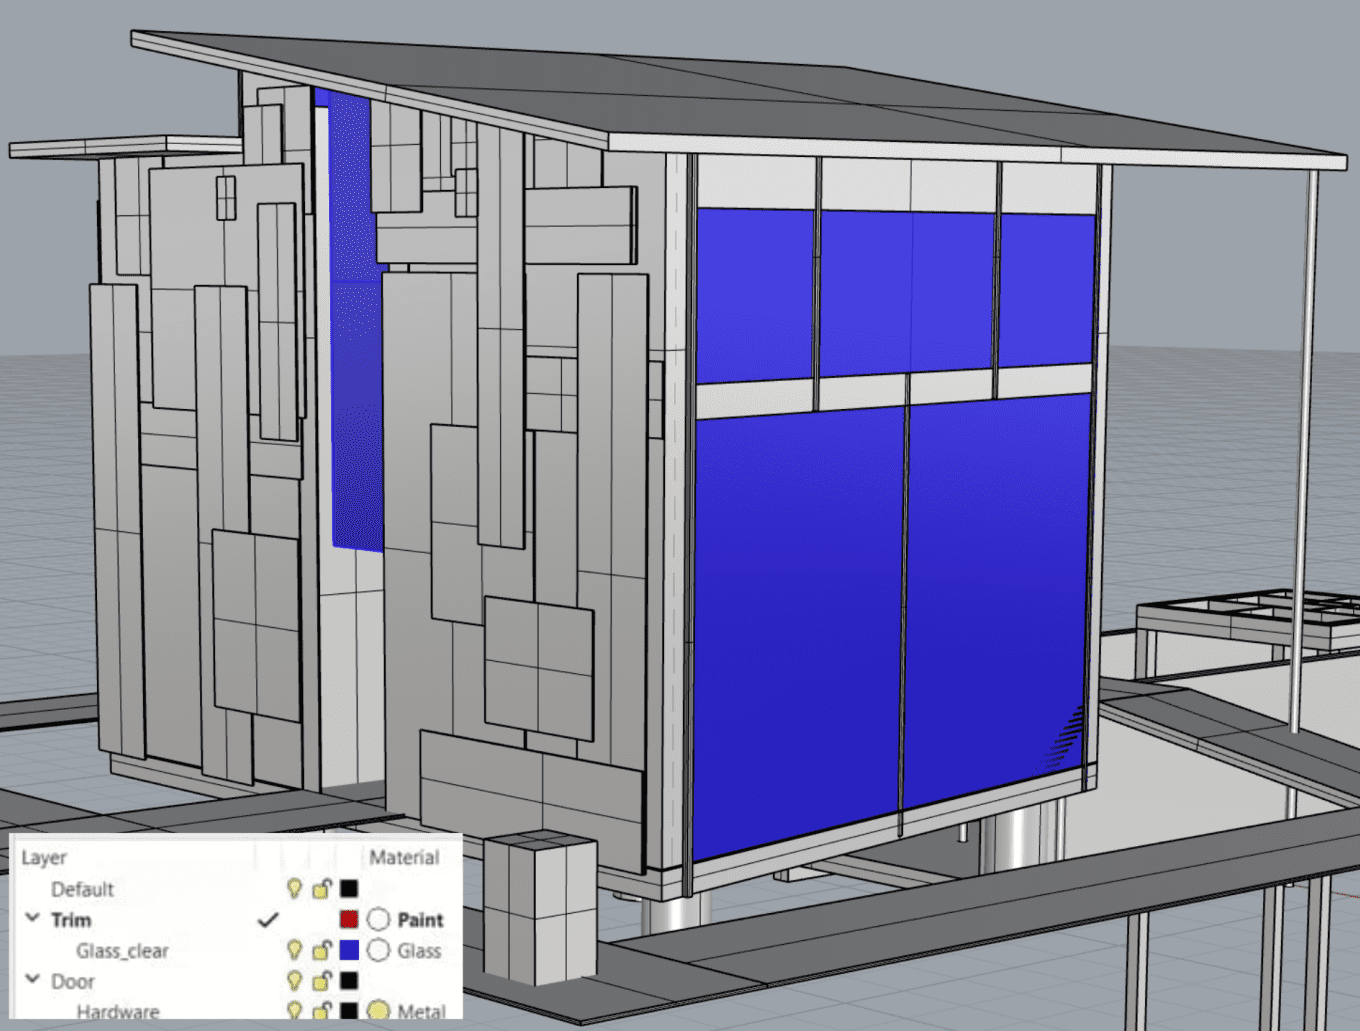Lock the Default layer padlock
The image size is (1360, 1031).
pyautogui.click(x=321, y=888)
